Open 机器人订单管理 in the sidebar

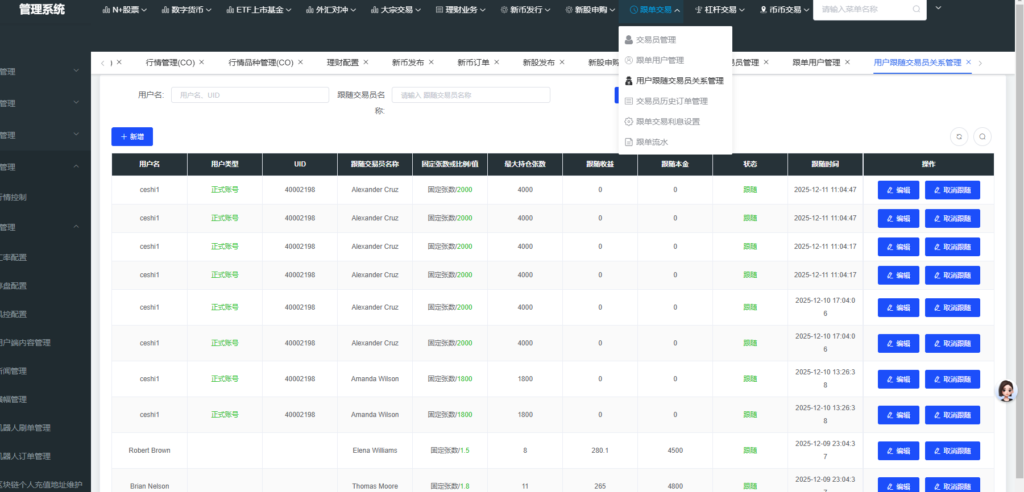[x=25, y=456]
